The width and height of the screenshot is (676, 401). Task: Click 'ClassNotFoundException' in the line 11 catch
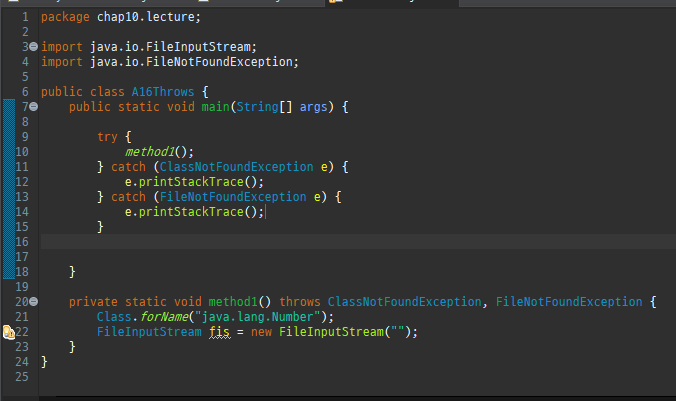point(237,167)
